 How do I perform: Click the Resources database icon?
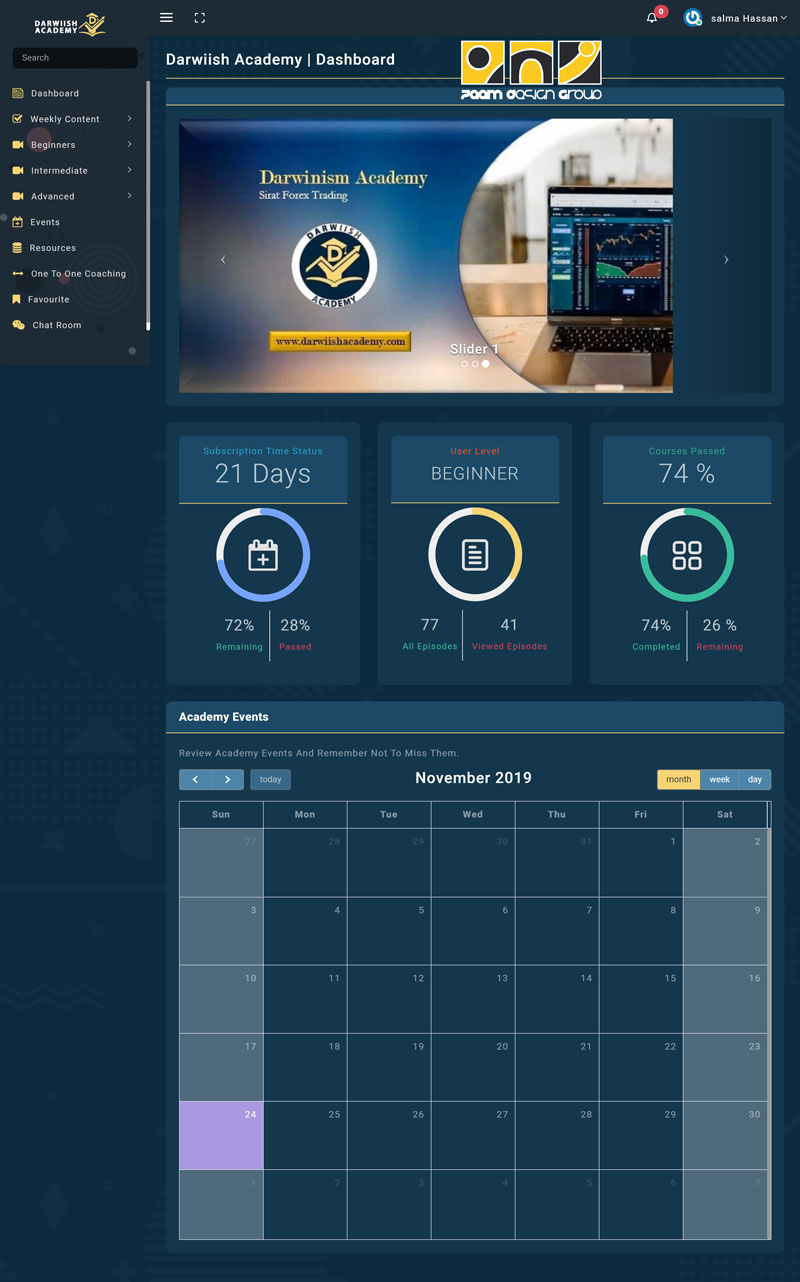point(18,247)
